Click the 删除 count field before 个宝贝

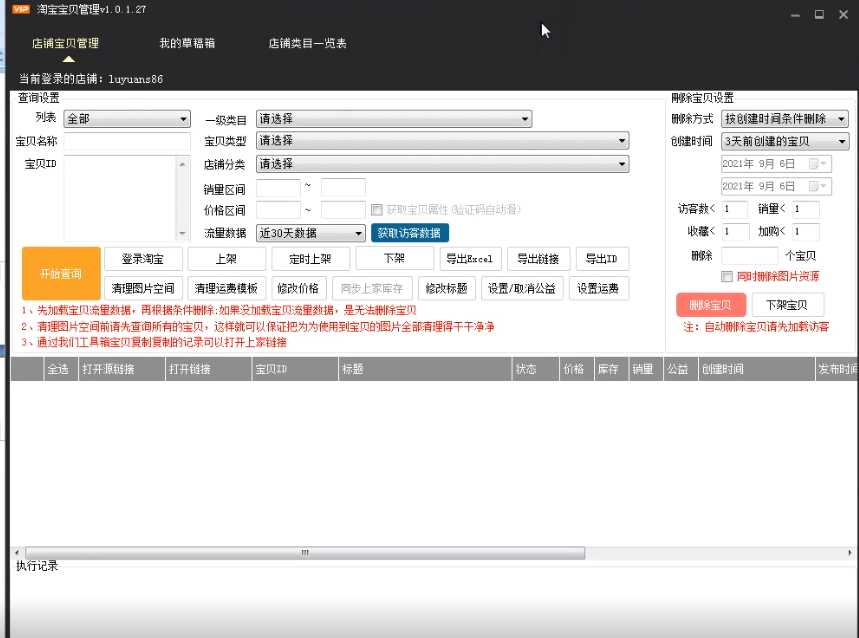pyautogui.click(x=749, y=256)
